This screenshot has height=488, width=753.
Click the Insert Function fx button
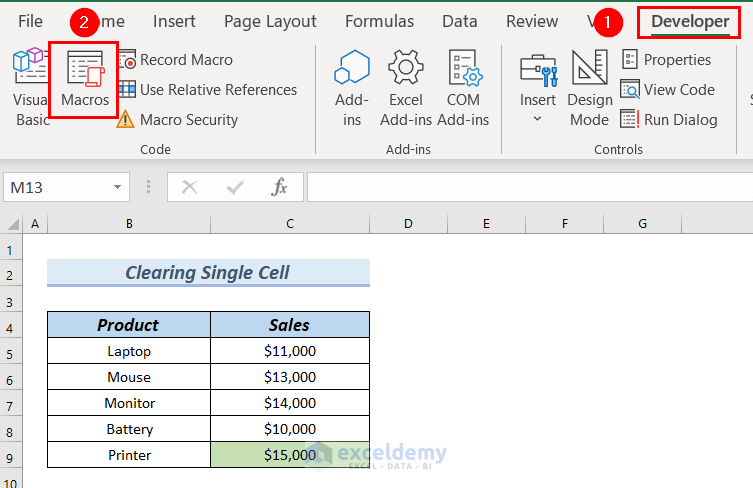click(x=280, y=187)
